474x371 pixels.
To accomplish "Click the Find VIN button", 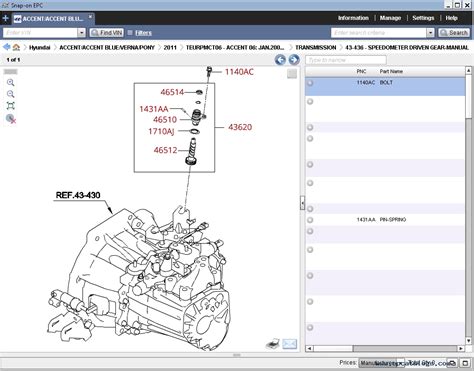I will click(107, 33).
